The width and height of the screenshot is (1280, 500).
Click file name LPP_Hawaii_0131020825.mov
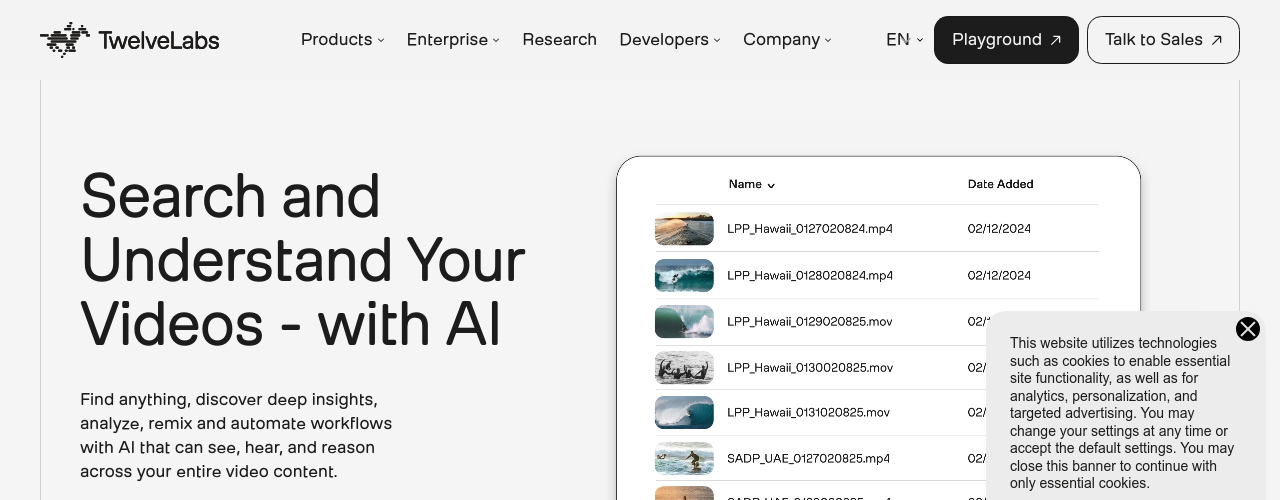(808, 412)
